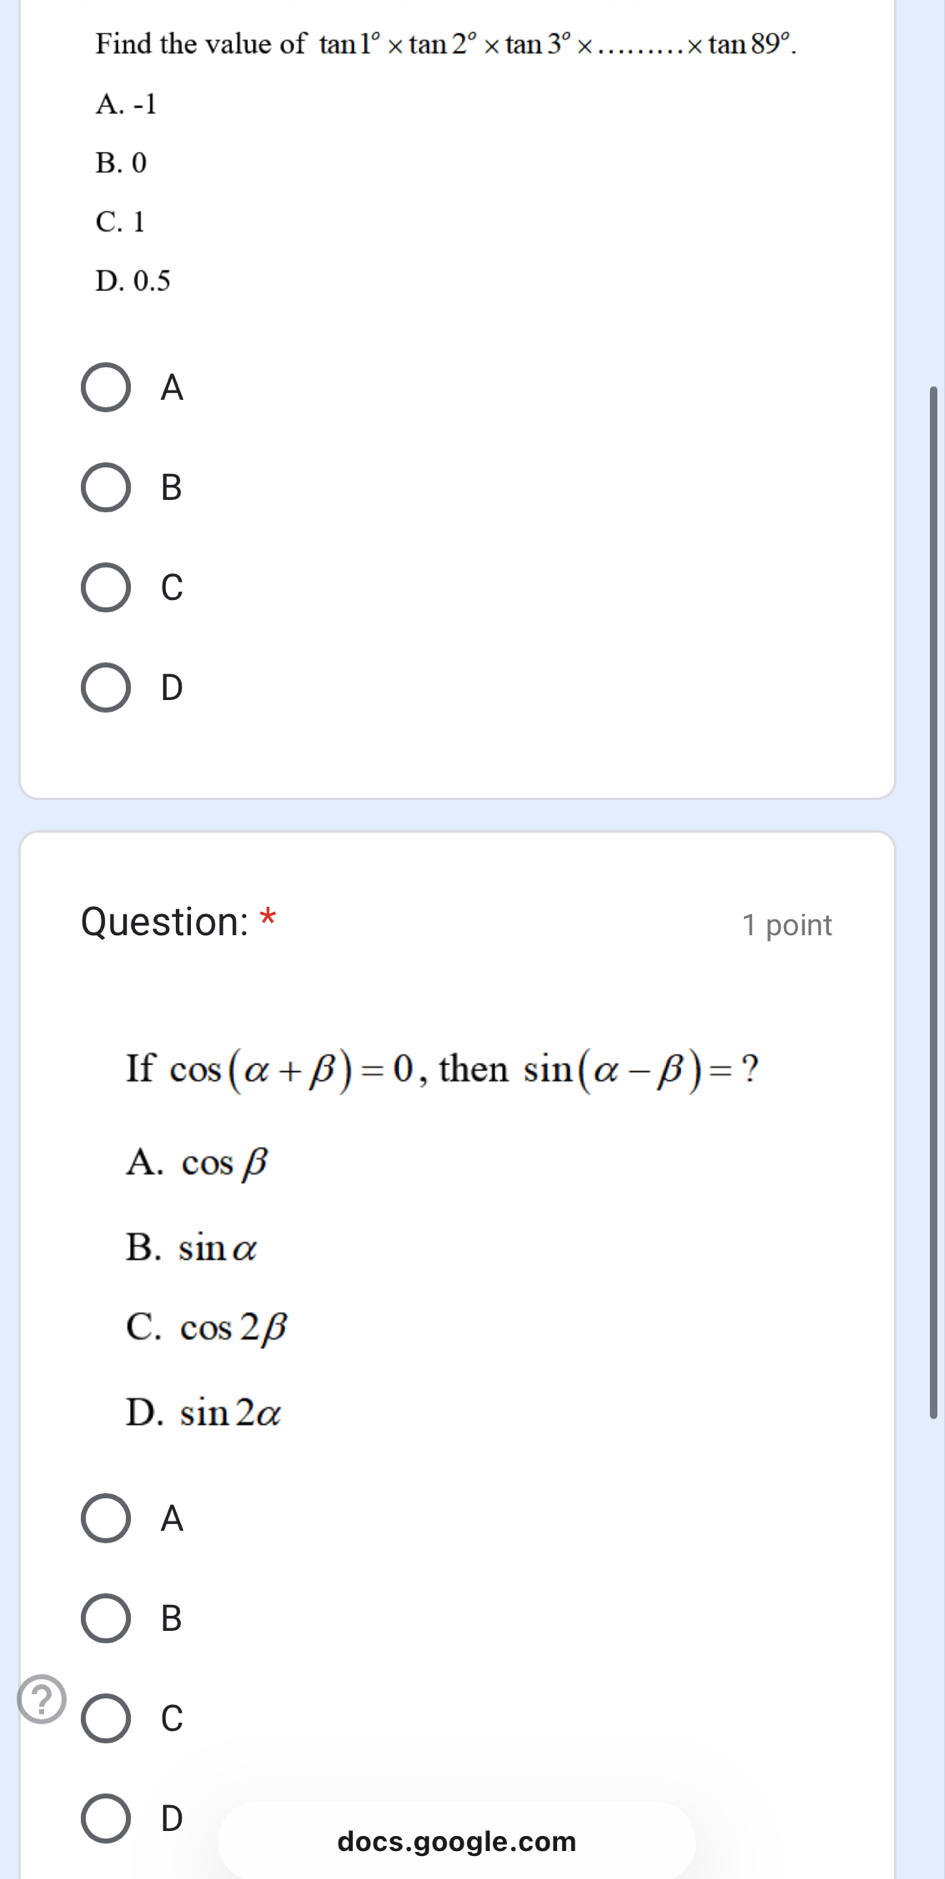The image size is (945, 1879).
Task: Tap the 'A. -1' answer choice text
Action: coord(126,104)
